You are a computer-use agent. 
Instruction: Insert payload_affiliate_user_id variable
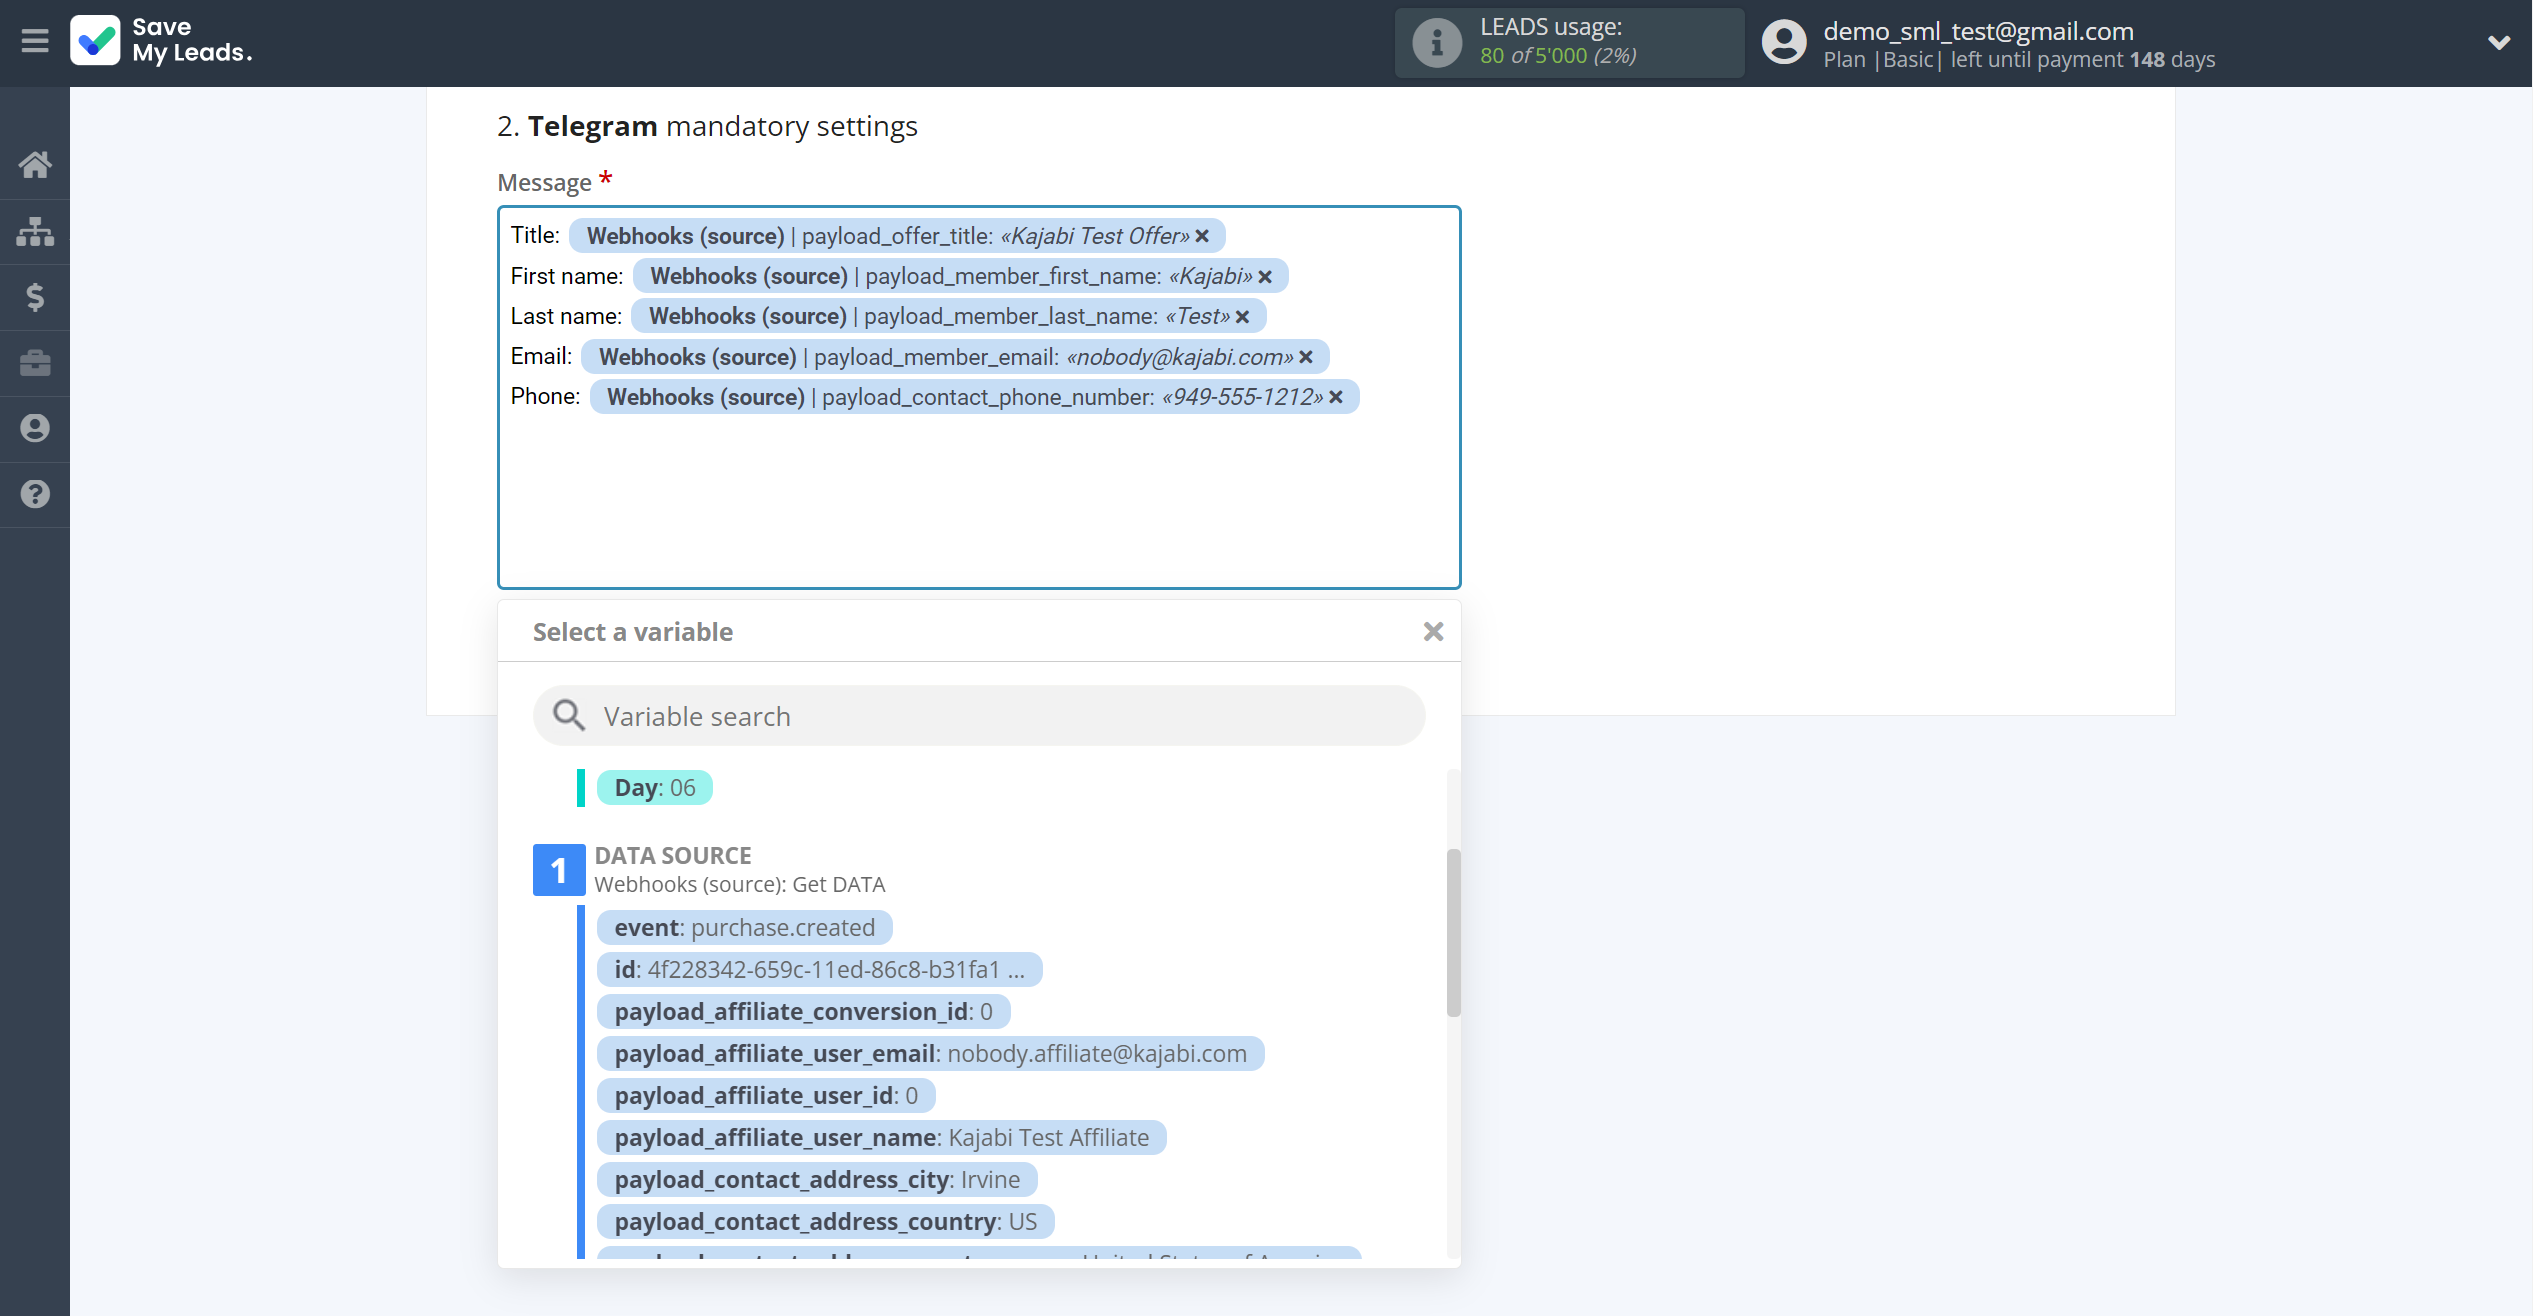tap(766, 1096)
